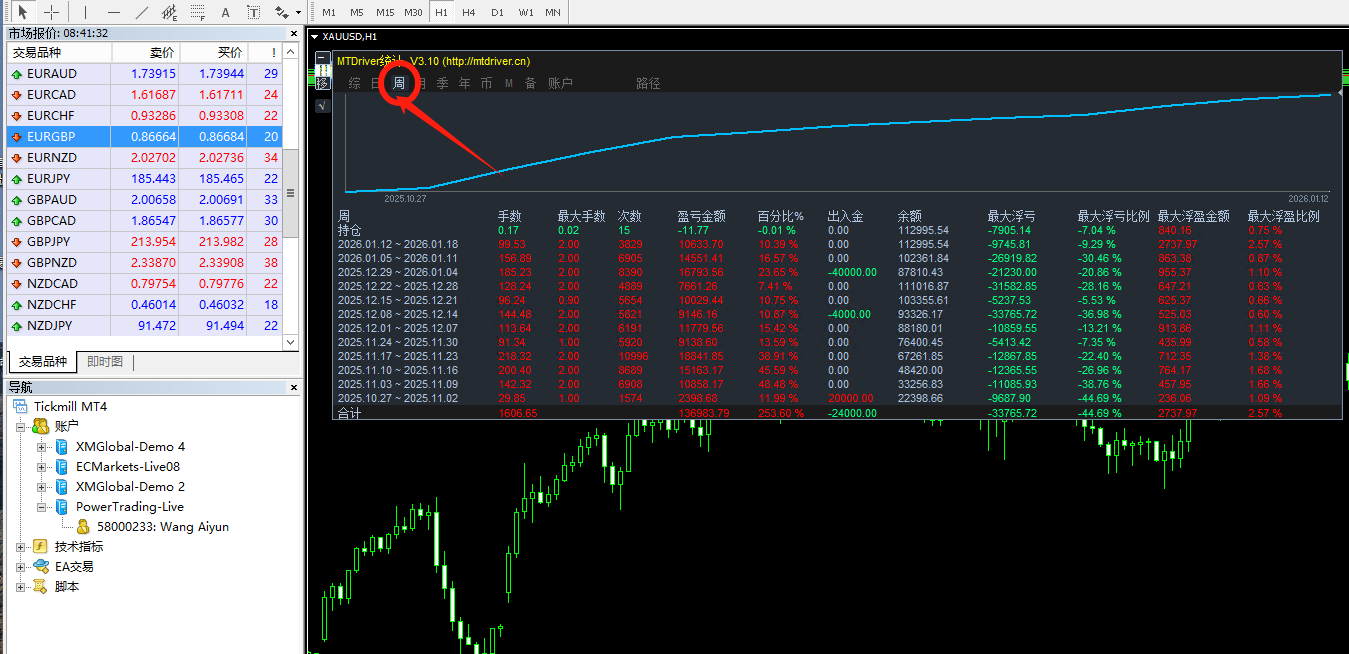Open the 季 quarterly tab in MTDriver
The image size is (1349, 654).
442,83
